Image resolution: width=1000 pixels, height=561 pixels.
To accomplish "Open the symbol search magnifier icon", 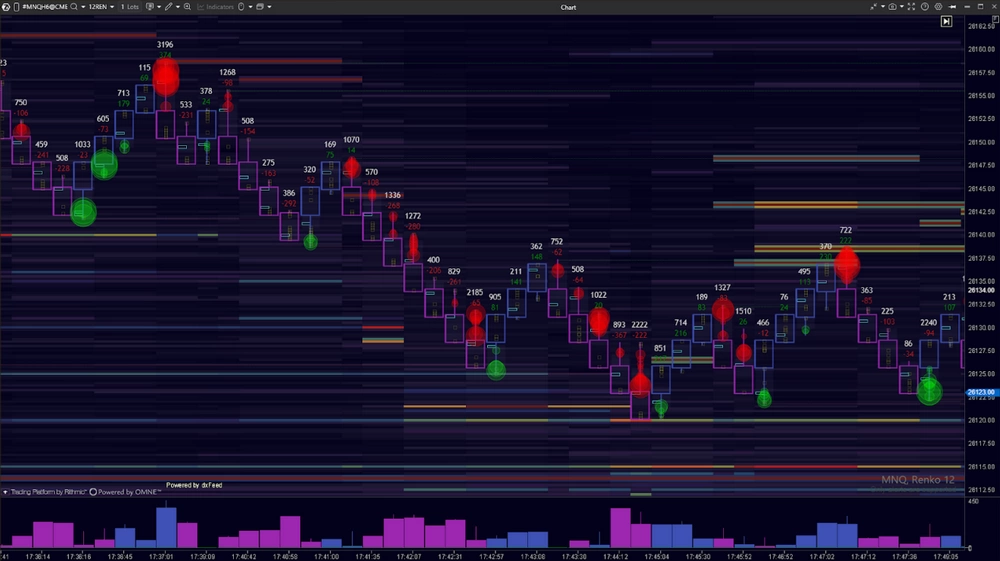I will point(74,6).
